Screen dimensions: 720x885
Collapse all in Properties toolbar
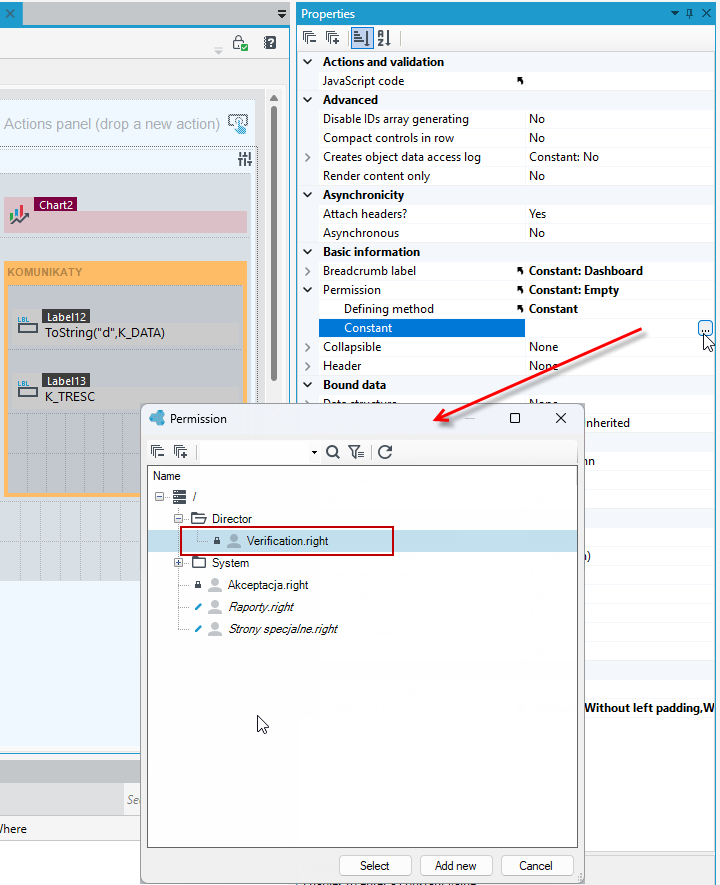[x=309, y=38]
